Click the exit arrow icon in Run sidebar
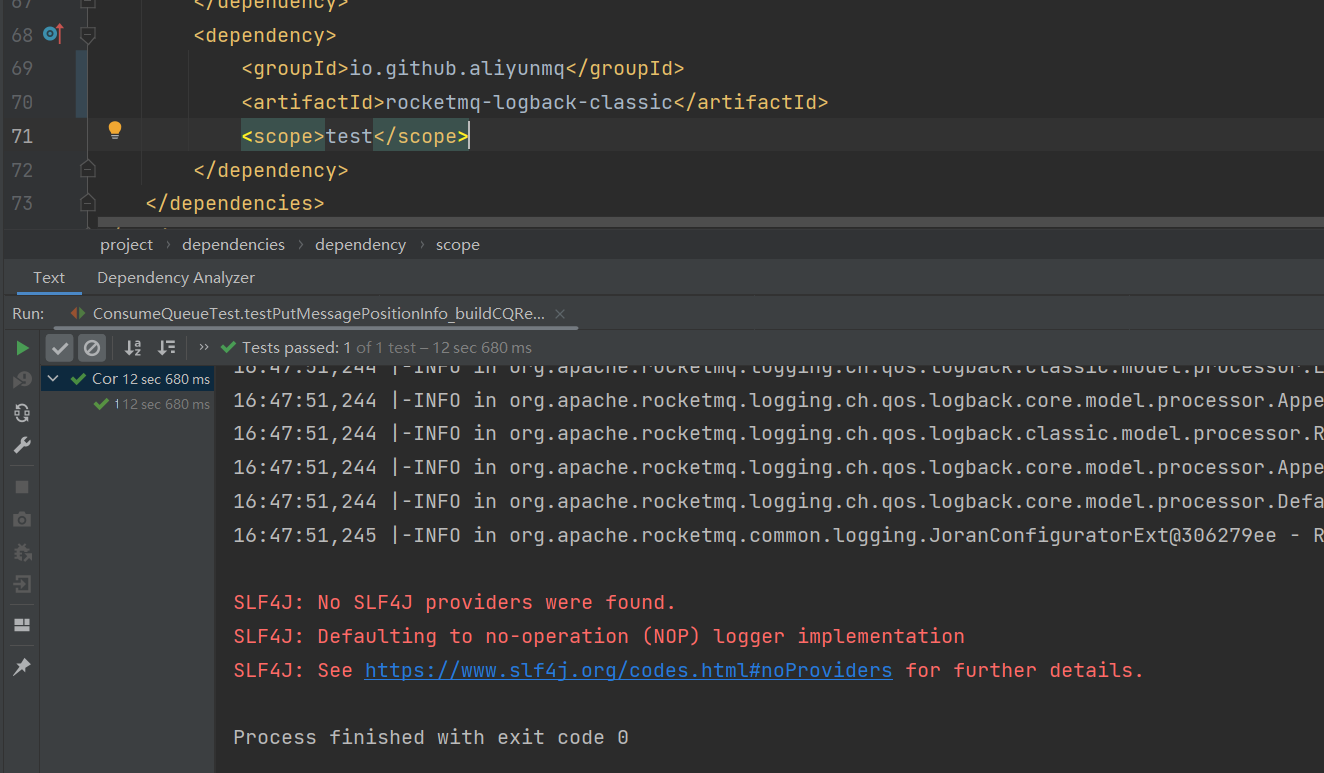The height and width of the screenshot is (773, 1324). [x=22, y=584]
